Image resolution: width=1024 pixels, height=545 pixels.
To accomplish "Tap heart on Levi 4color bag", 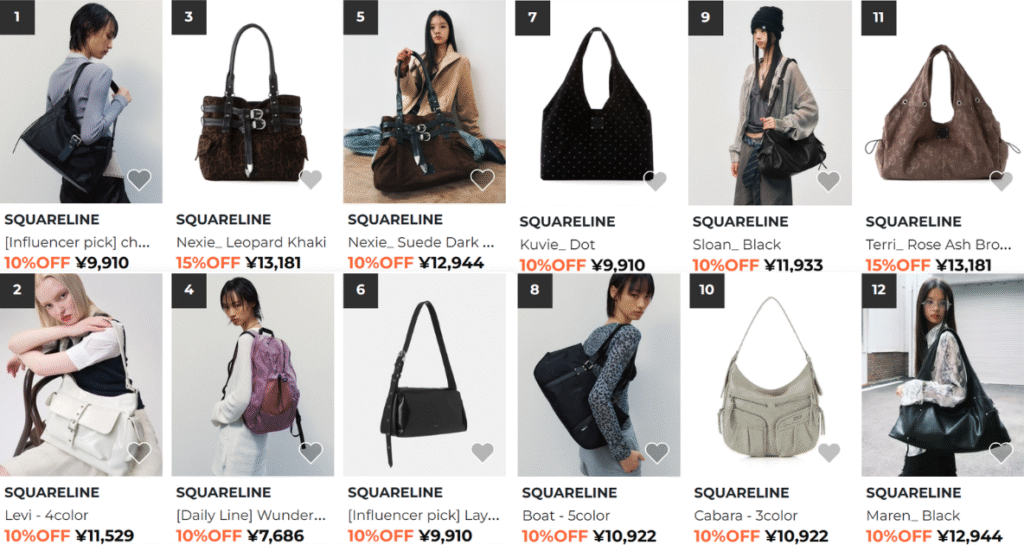I will tap(138, 452).
